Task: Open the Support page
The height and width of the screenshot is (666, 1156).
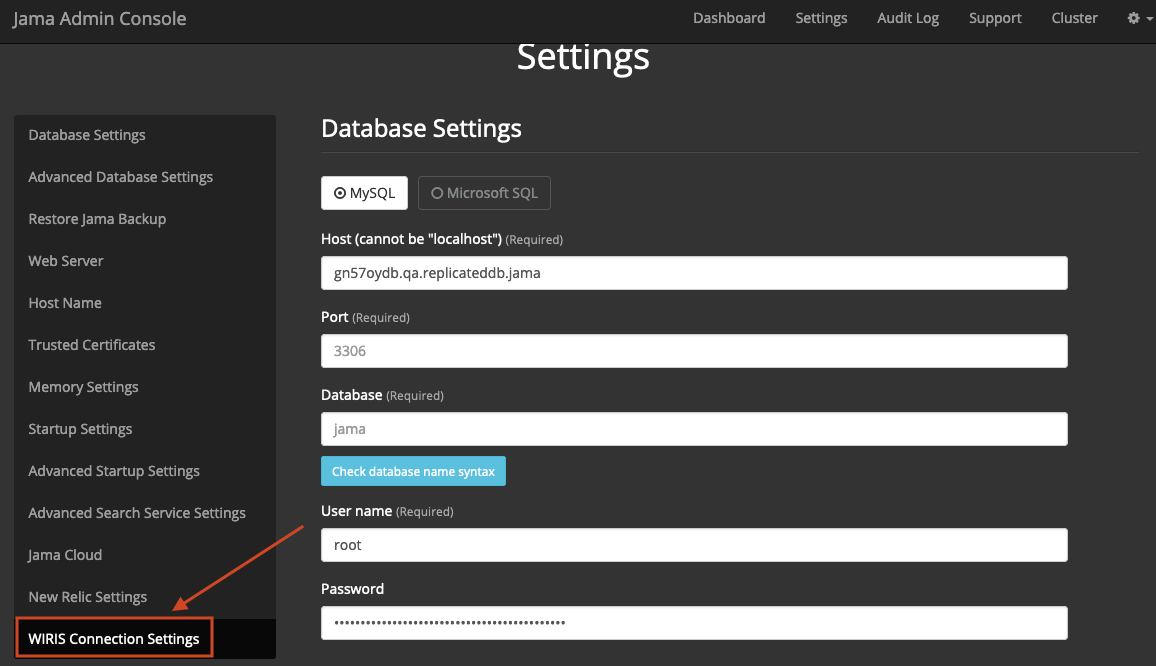Action: (995, 18)
